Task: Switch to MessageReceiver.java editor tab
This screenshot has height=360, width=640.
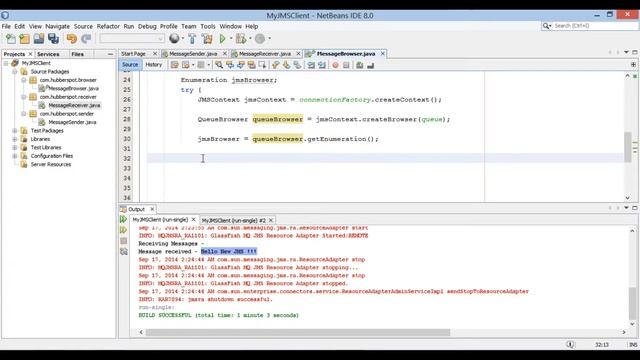Action: pyautogui.click(x=265, y=54)
